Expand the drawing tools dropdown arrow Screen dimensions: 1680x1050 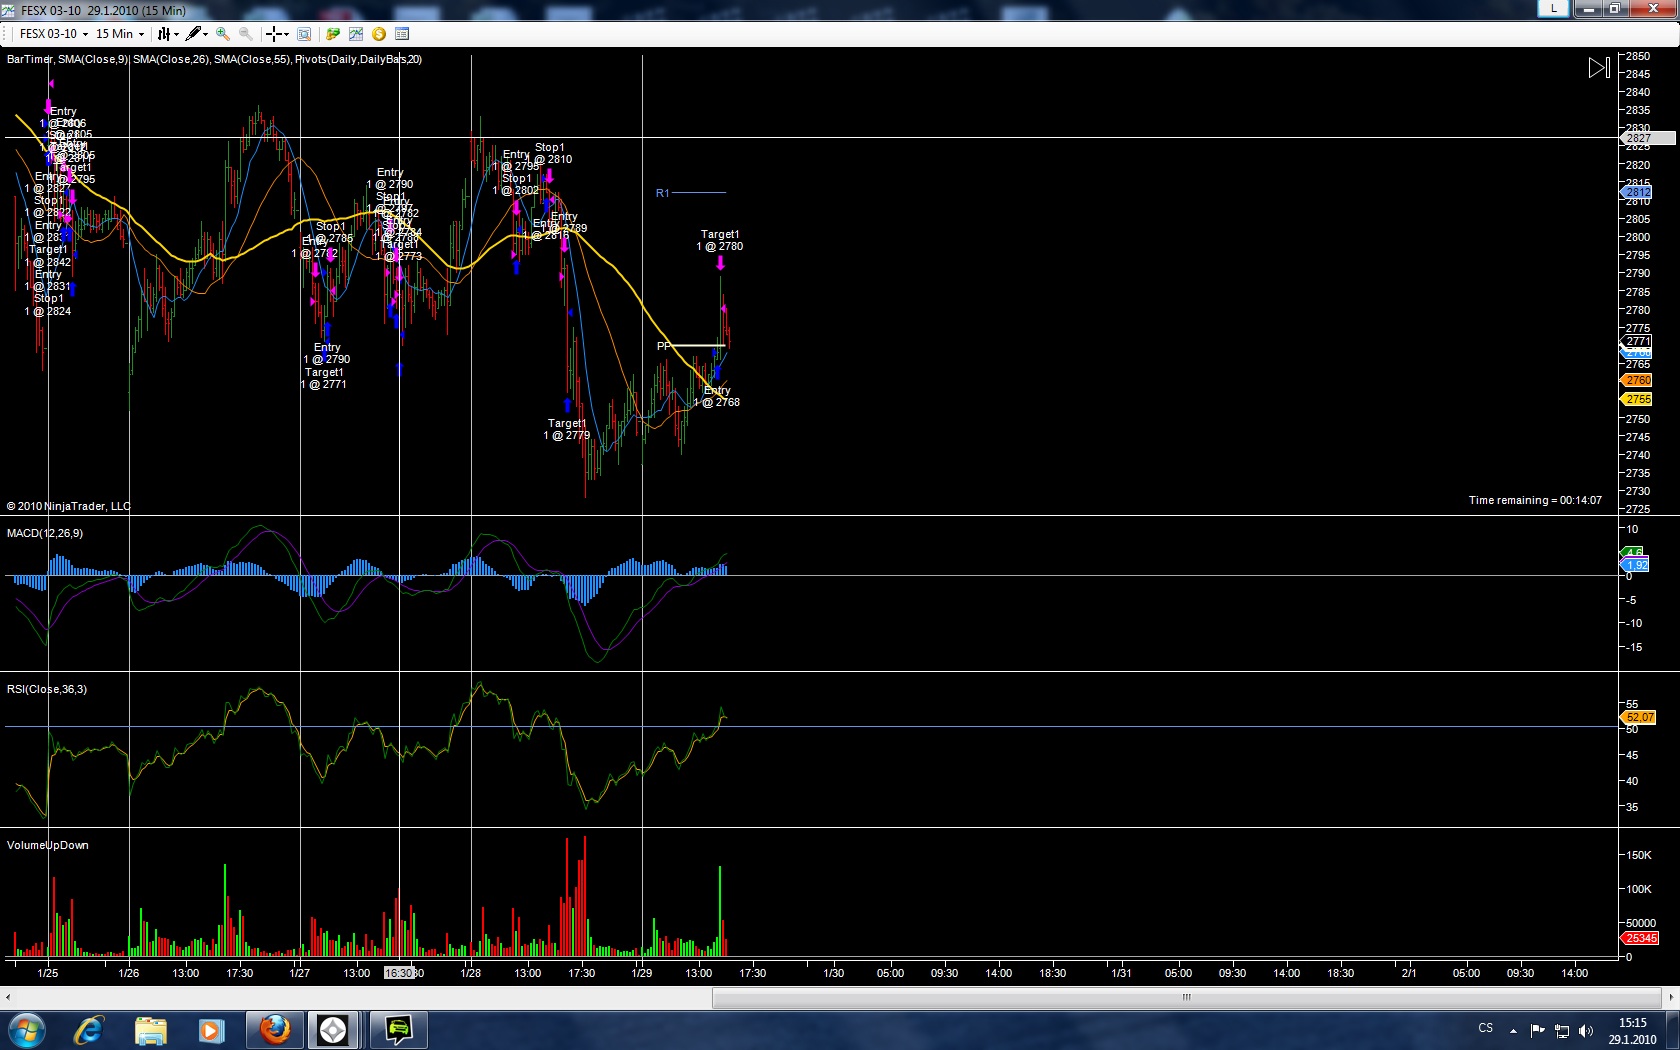point(206,34)
